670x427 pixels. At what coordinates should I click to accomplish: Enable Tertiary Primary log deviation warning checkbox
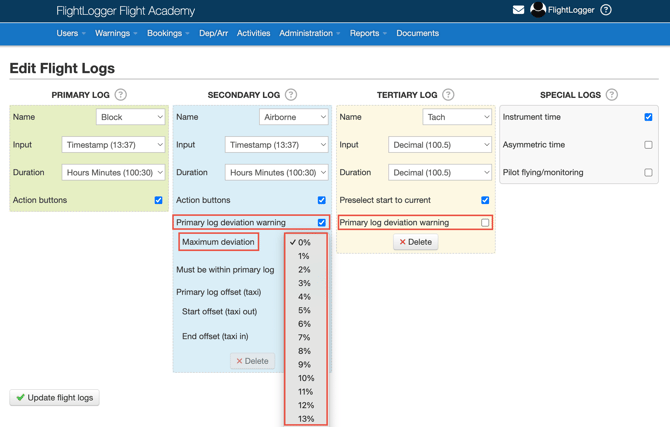point(485,223)
